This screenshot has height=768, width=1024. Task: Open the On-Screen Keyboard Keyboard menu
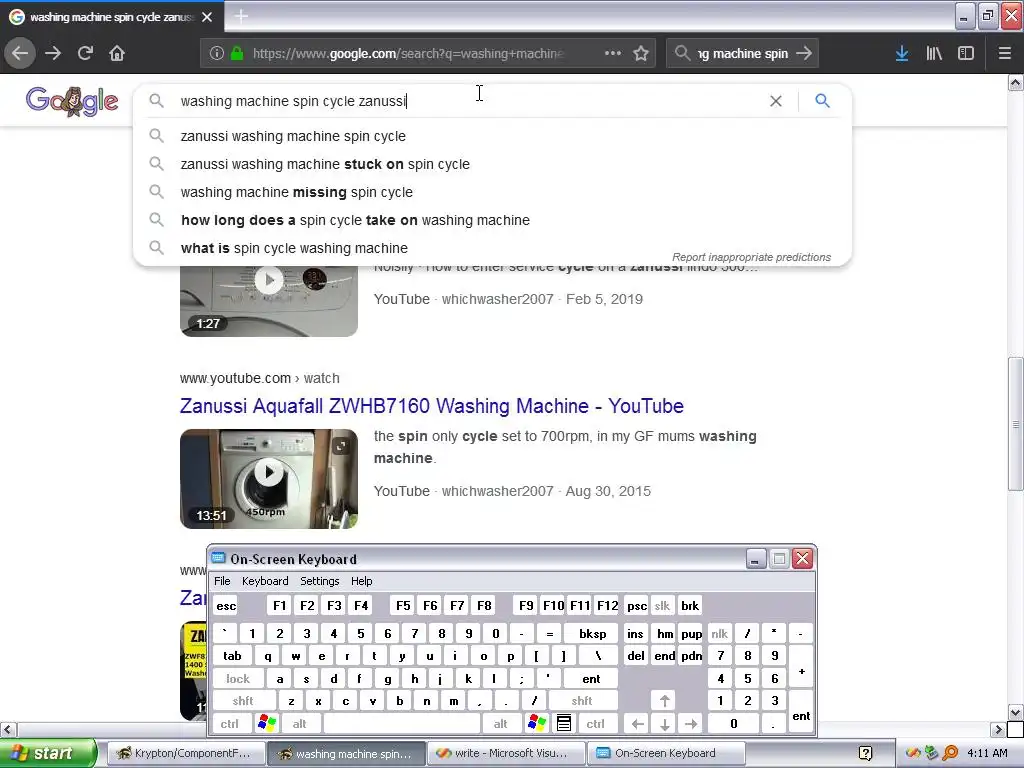click(x=265, y=581)
